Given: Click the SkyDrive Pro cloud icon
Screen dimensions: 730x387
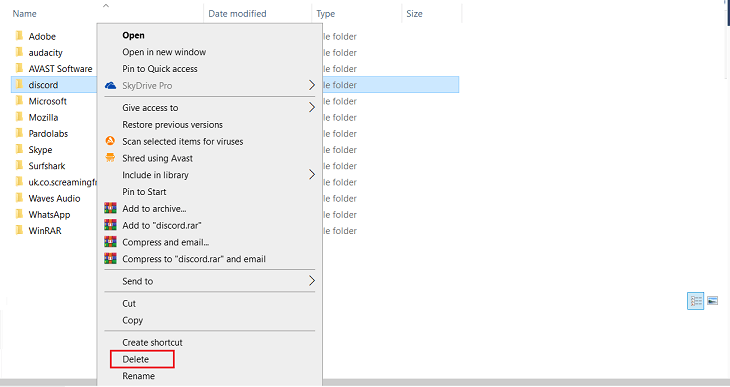Looking at the screenshot, I should (110, 86).
